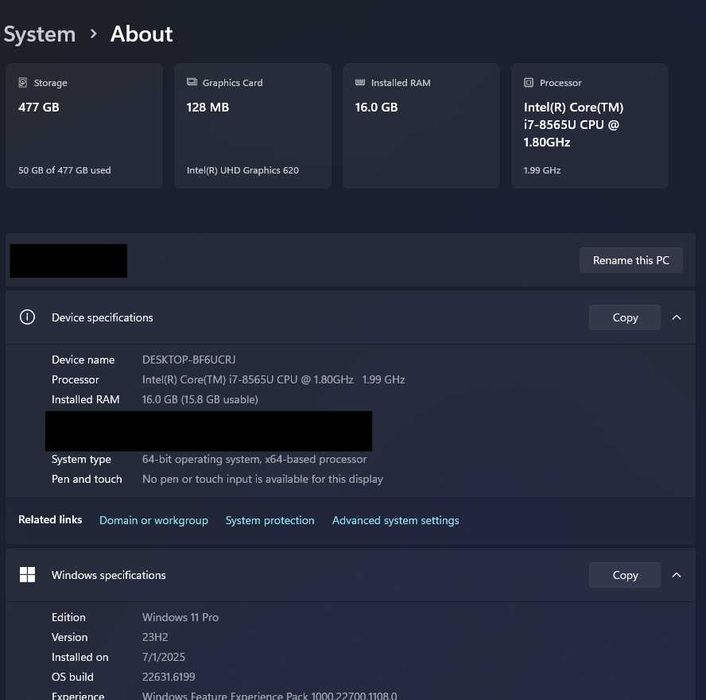Image resolution: width=706 pixels, height=700 pixels.
Task: Select the '16.0 GB (15.8 GB usable)' value
Action: pyautogui.click(x=200, y=399)
